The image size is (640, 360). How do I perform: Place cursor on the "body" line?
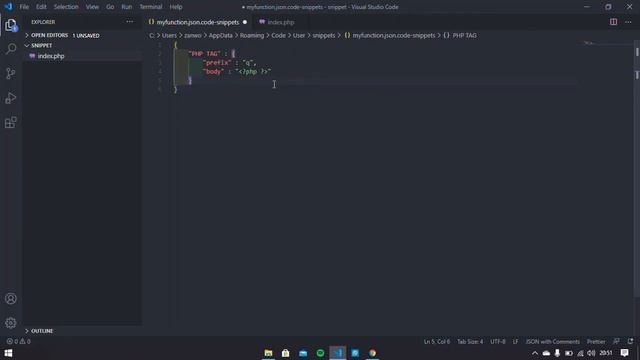(x=237, y=72)
